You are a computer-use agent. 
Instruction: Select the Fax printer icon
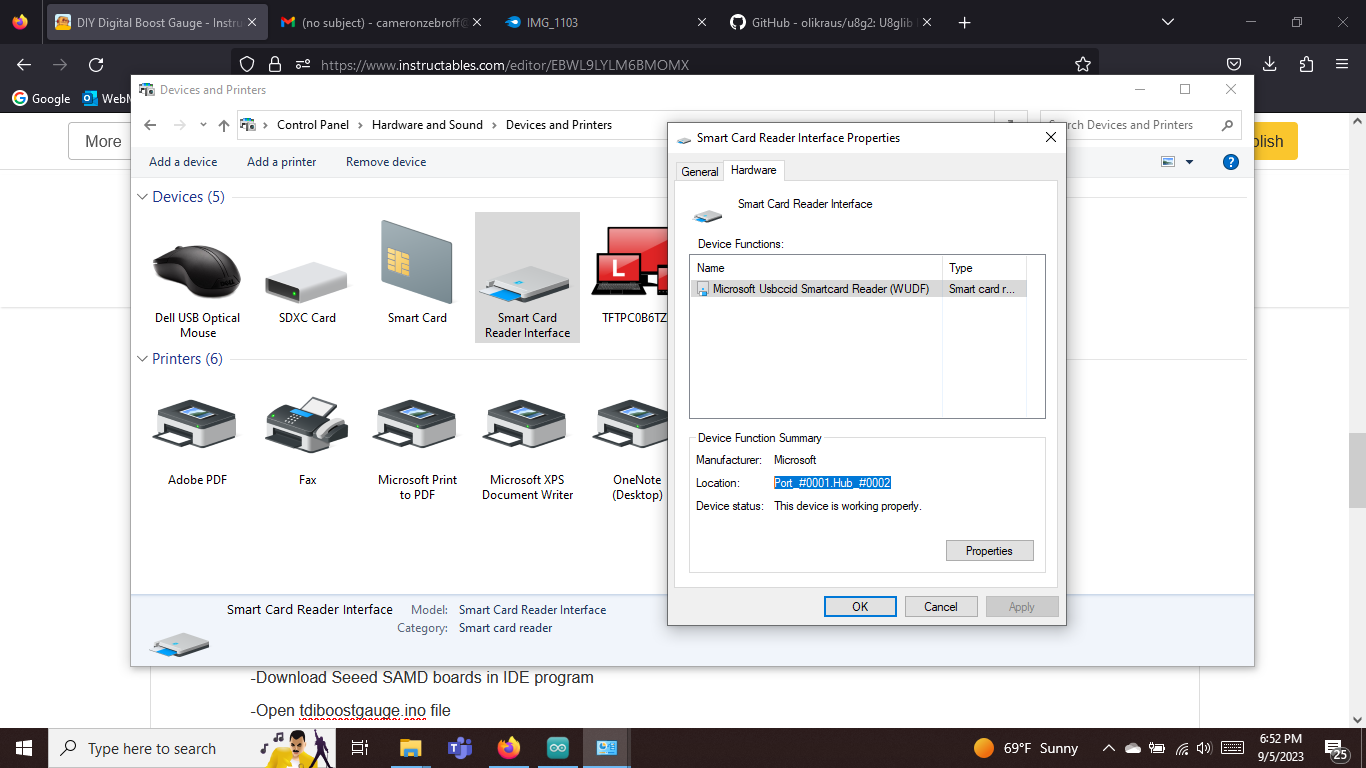tap(307, 424)
